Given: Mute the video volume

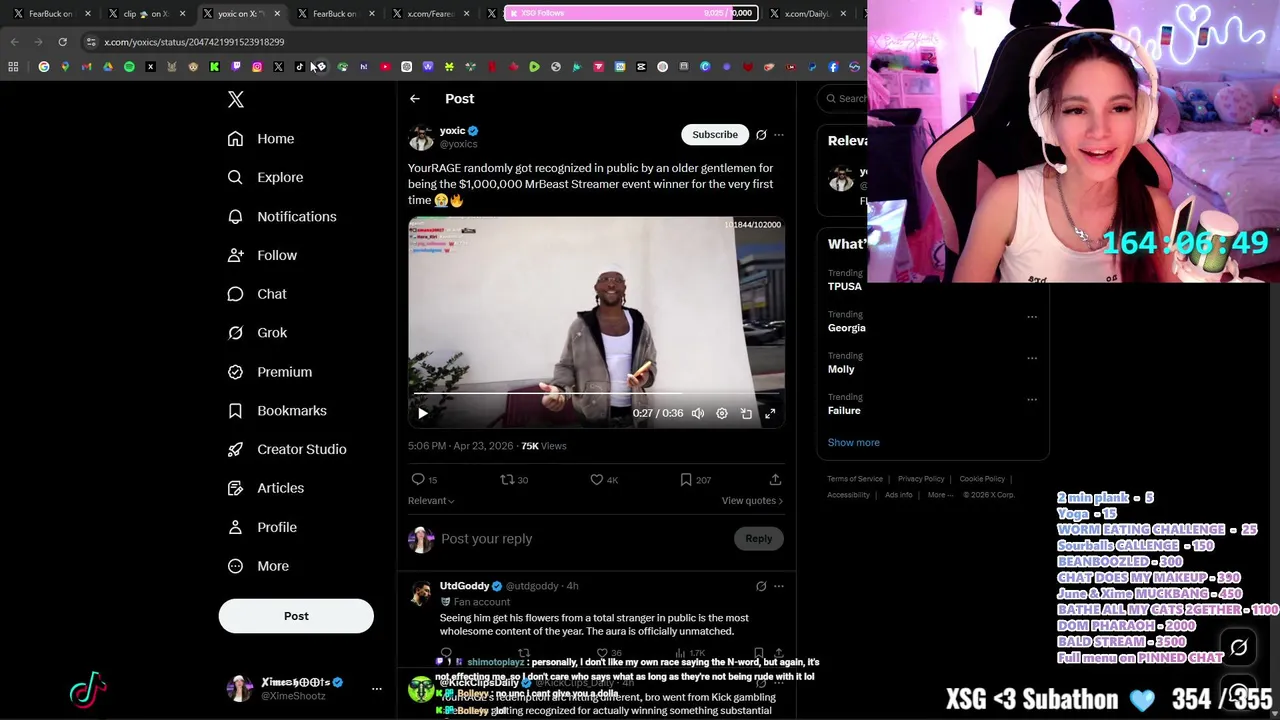Looking at the screenshot, I should tap(698, 413).
